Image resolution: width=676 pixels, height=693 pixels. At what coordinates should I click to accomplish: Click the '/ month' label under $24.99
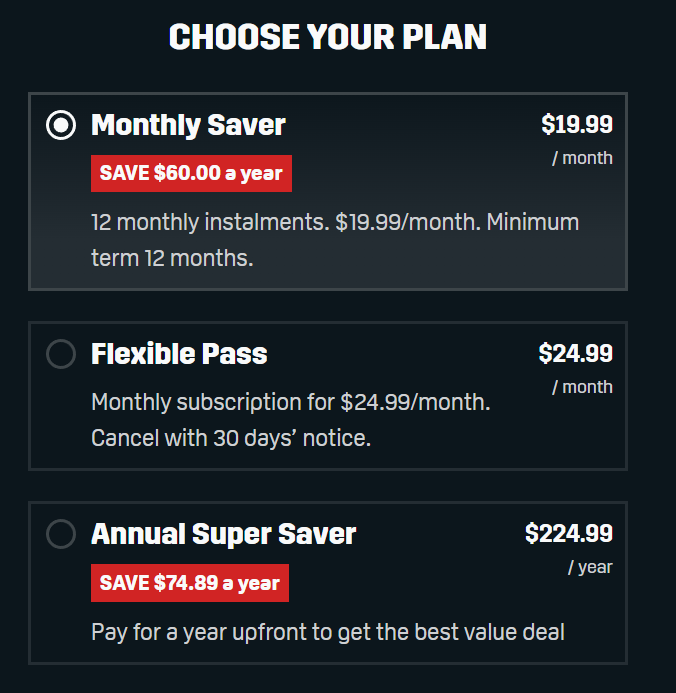tap(582, 387)
